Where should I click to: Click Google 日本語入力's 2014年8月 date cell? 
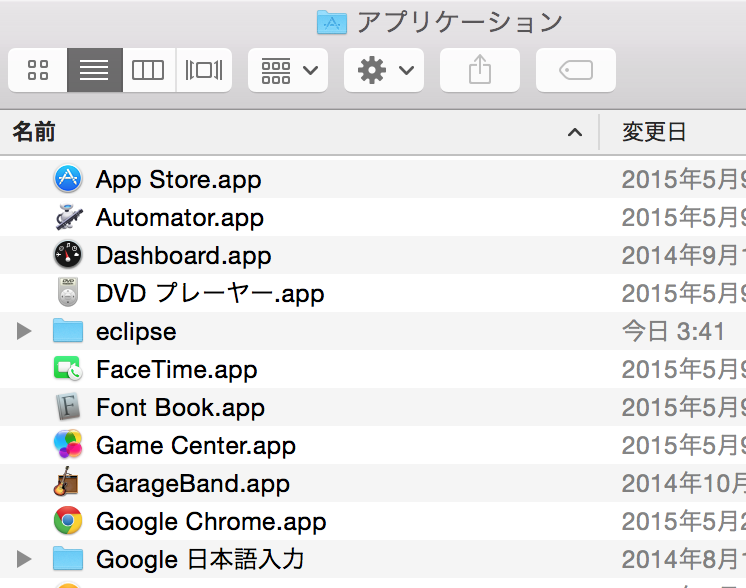(684, 559)
